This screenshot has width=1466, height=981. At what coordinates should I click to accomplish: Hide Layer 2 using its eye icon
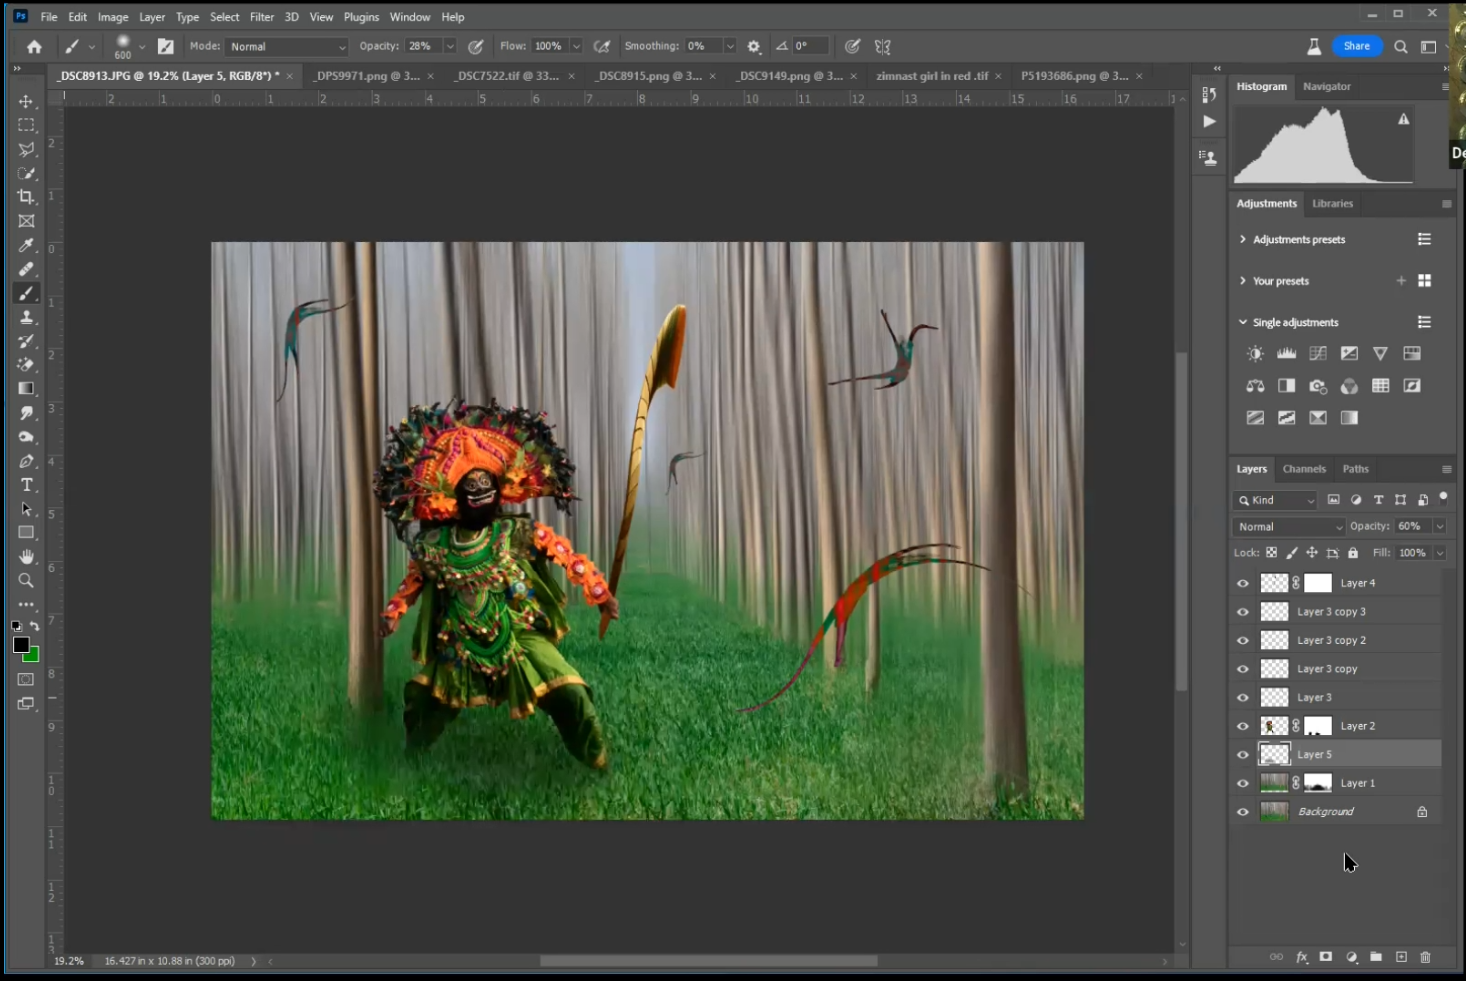click(1243, 726)
